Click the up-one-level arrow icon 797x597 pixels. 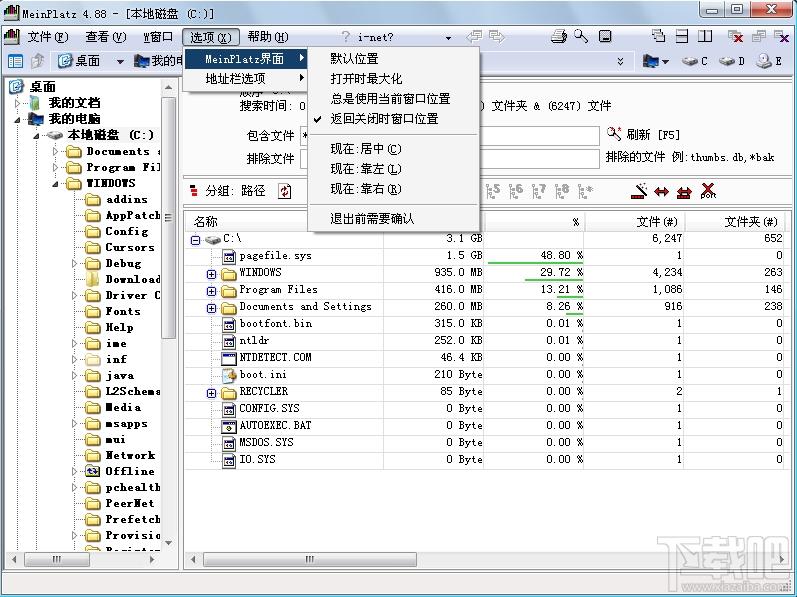coord(38,61)
